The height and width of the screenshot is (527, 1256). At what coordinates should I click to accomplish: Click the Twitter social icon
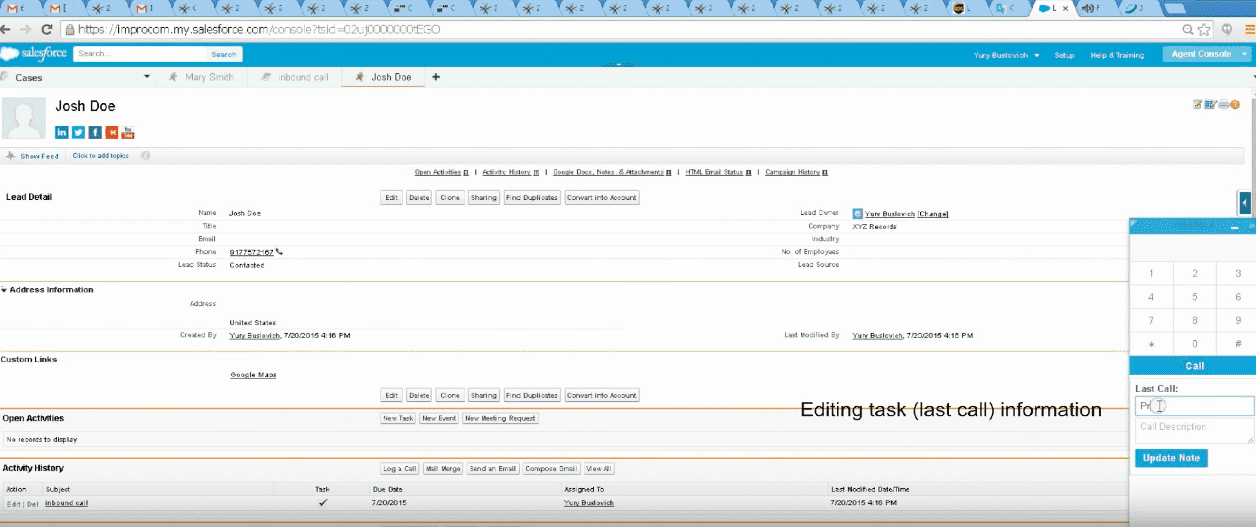[78, 132]
